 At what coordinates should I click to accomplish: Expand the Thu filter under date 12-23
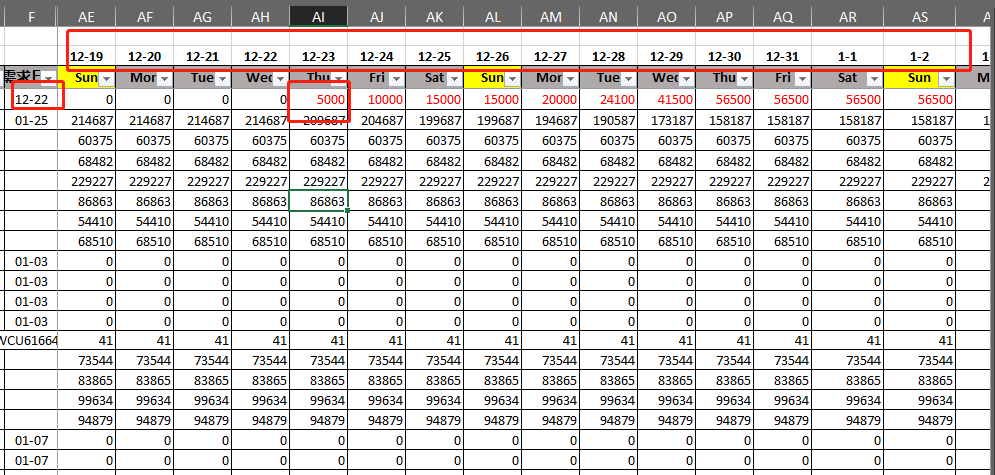tap(338, 78)
